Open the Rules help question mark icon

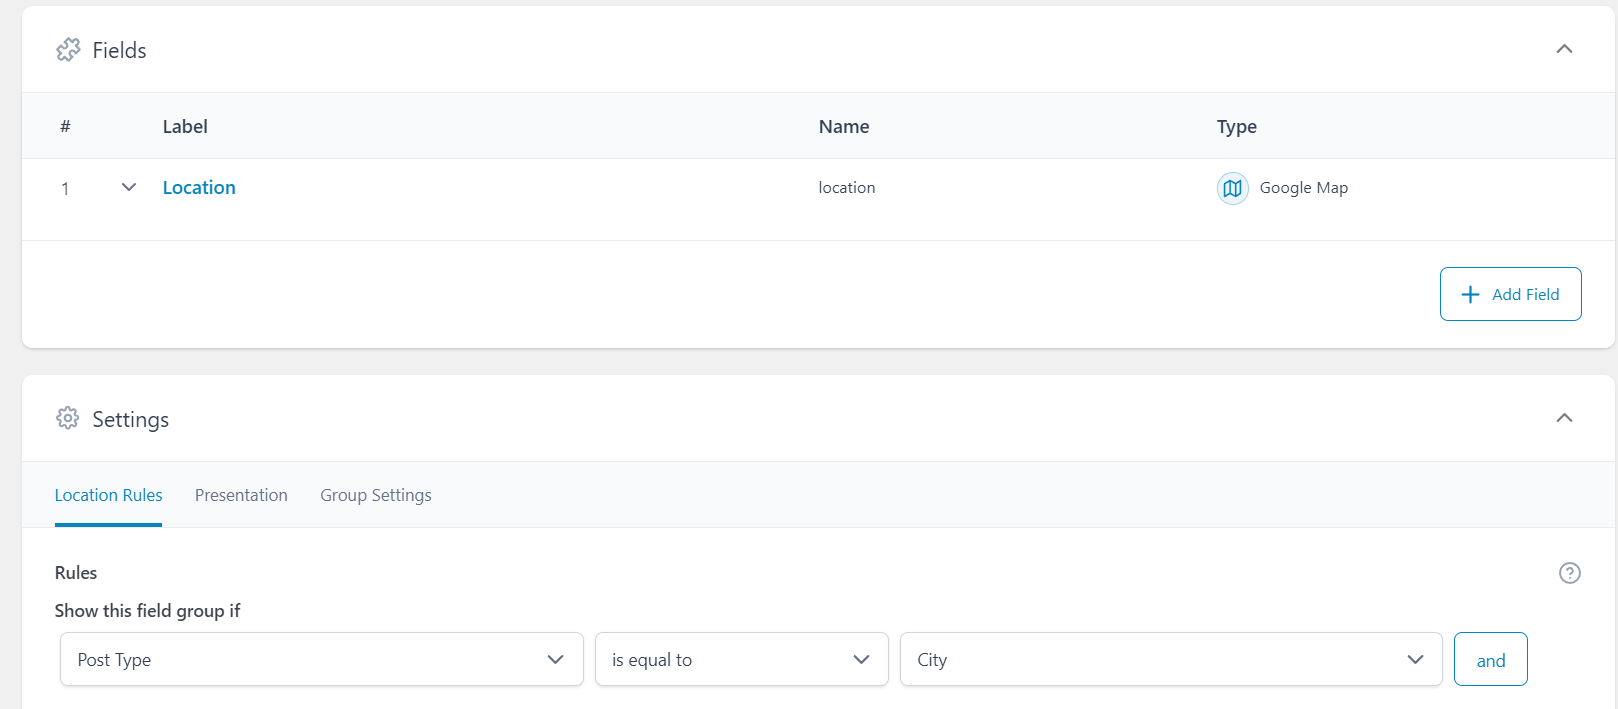click(x=1569, y=573)
